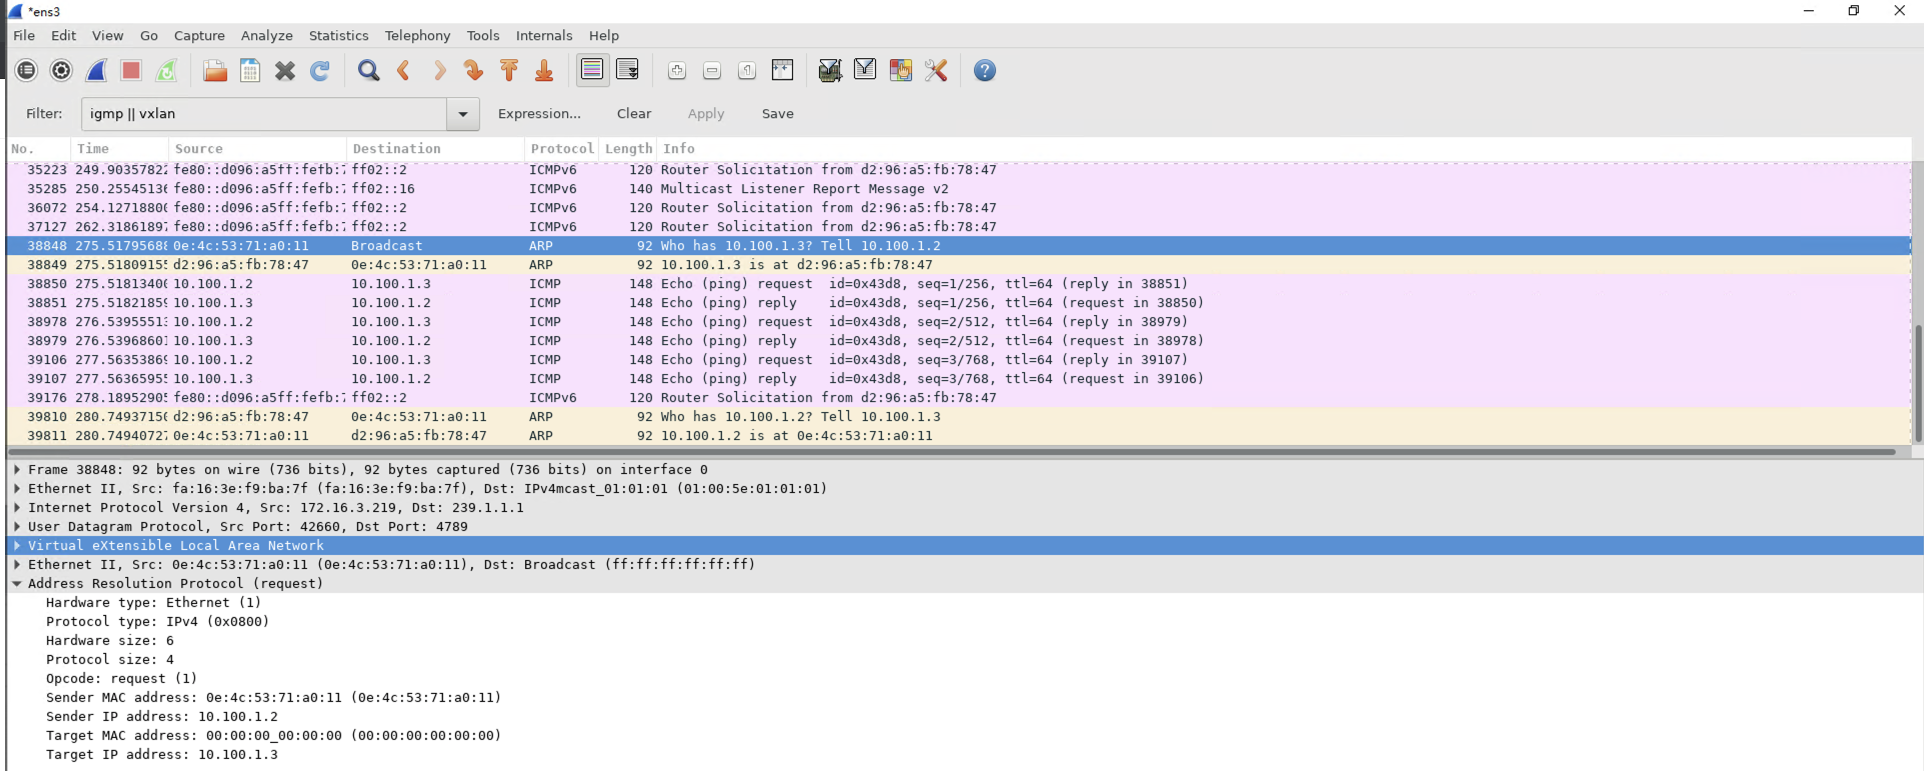Find a packet (magnifier icon)
The height and width of the screenshot is (771, 1924).
point(369,70)
